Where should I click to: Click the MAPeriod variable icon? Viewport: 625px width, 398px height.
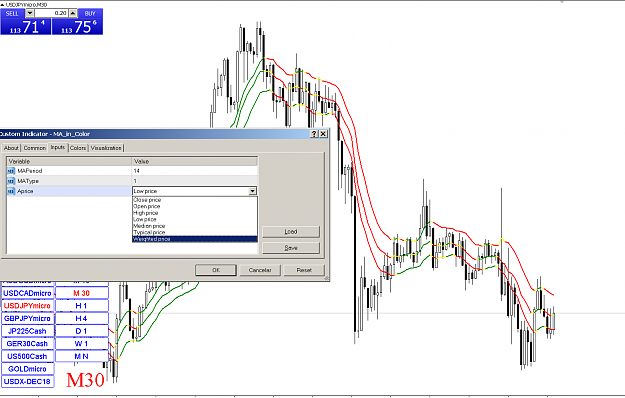point(11,171)
